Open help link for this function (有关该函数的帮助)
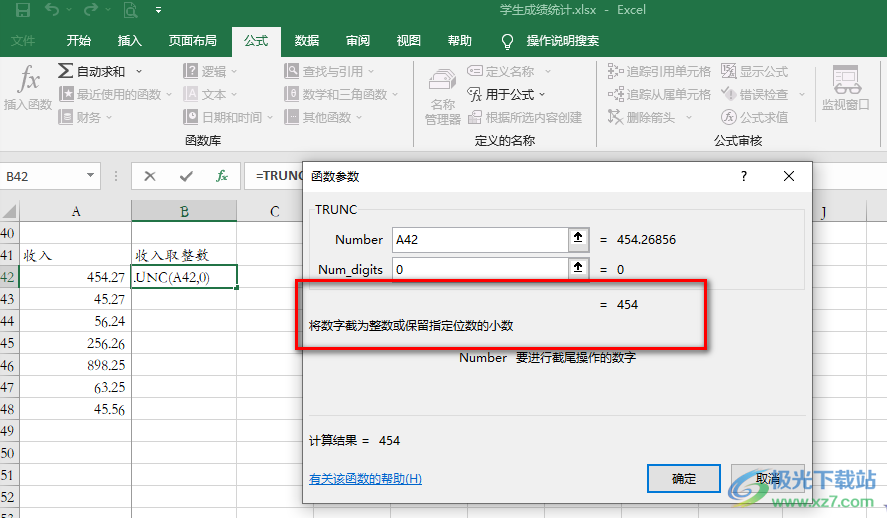Viewport: 887px width, 518px height. [365, 478]
